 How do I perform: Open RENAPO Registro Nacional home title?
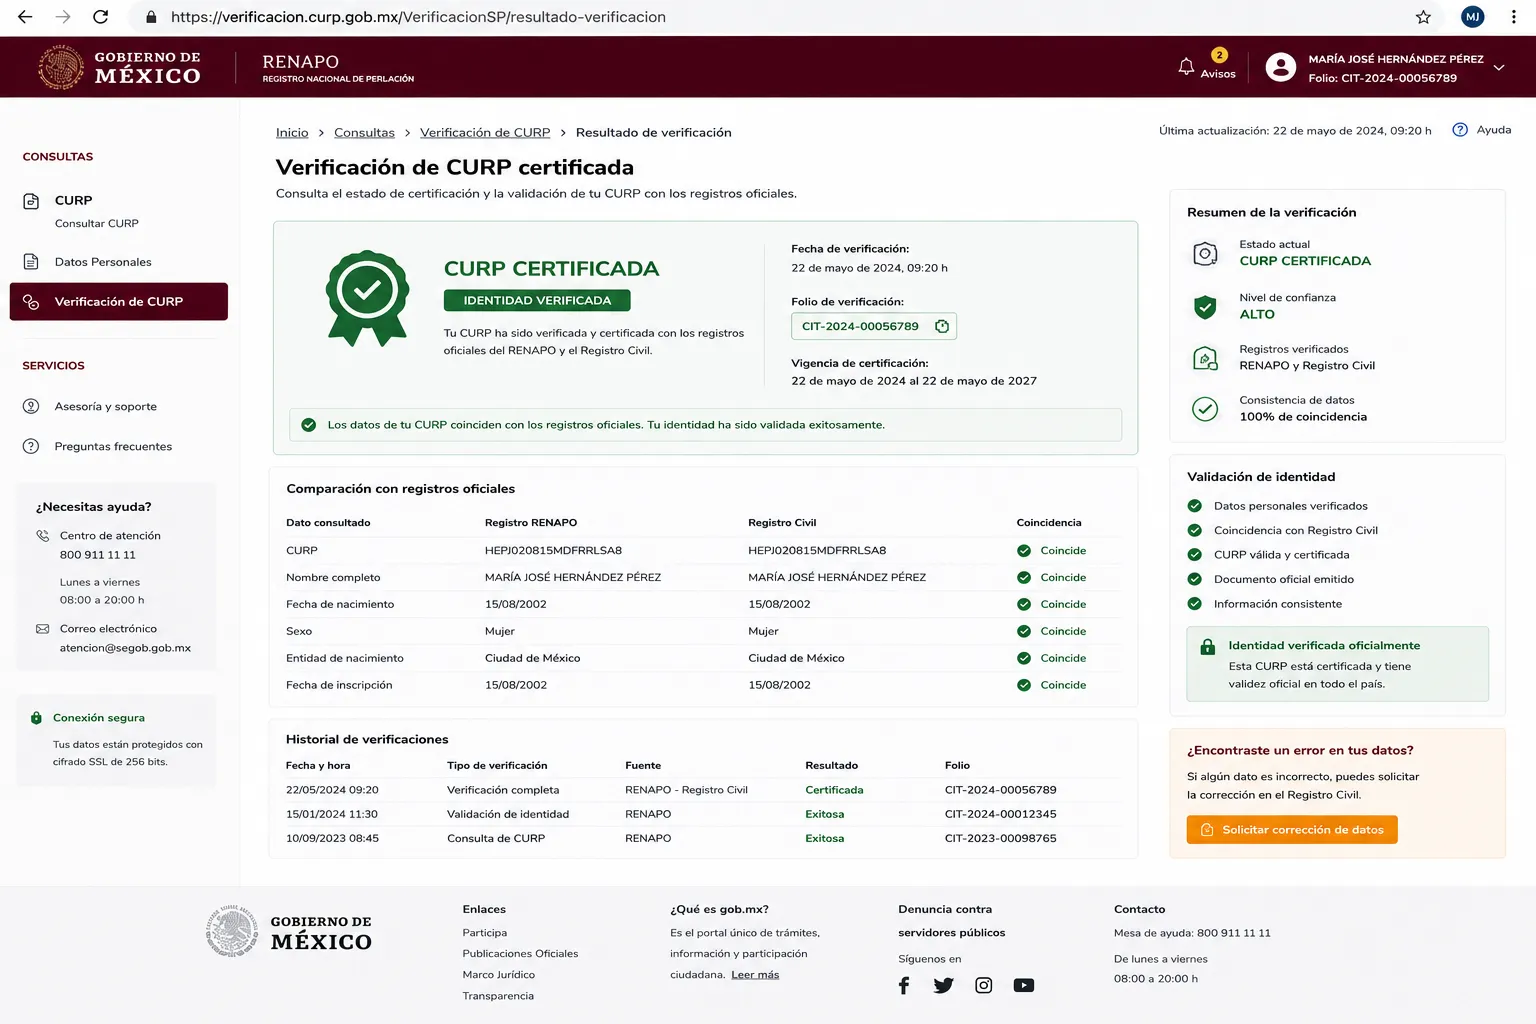tap(338, 68)
